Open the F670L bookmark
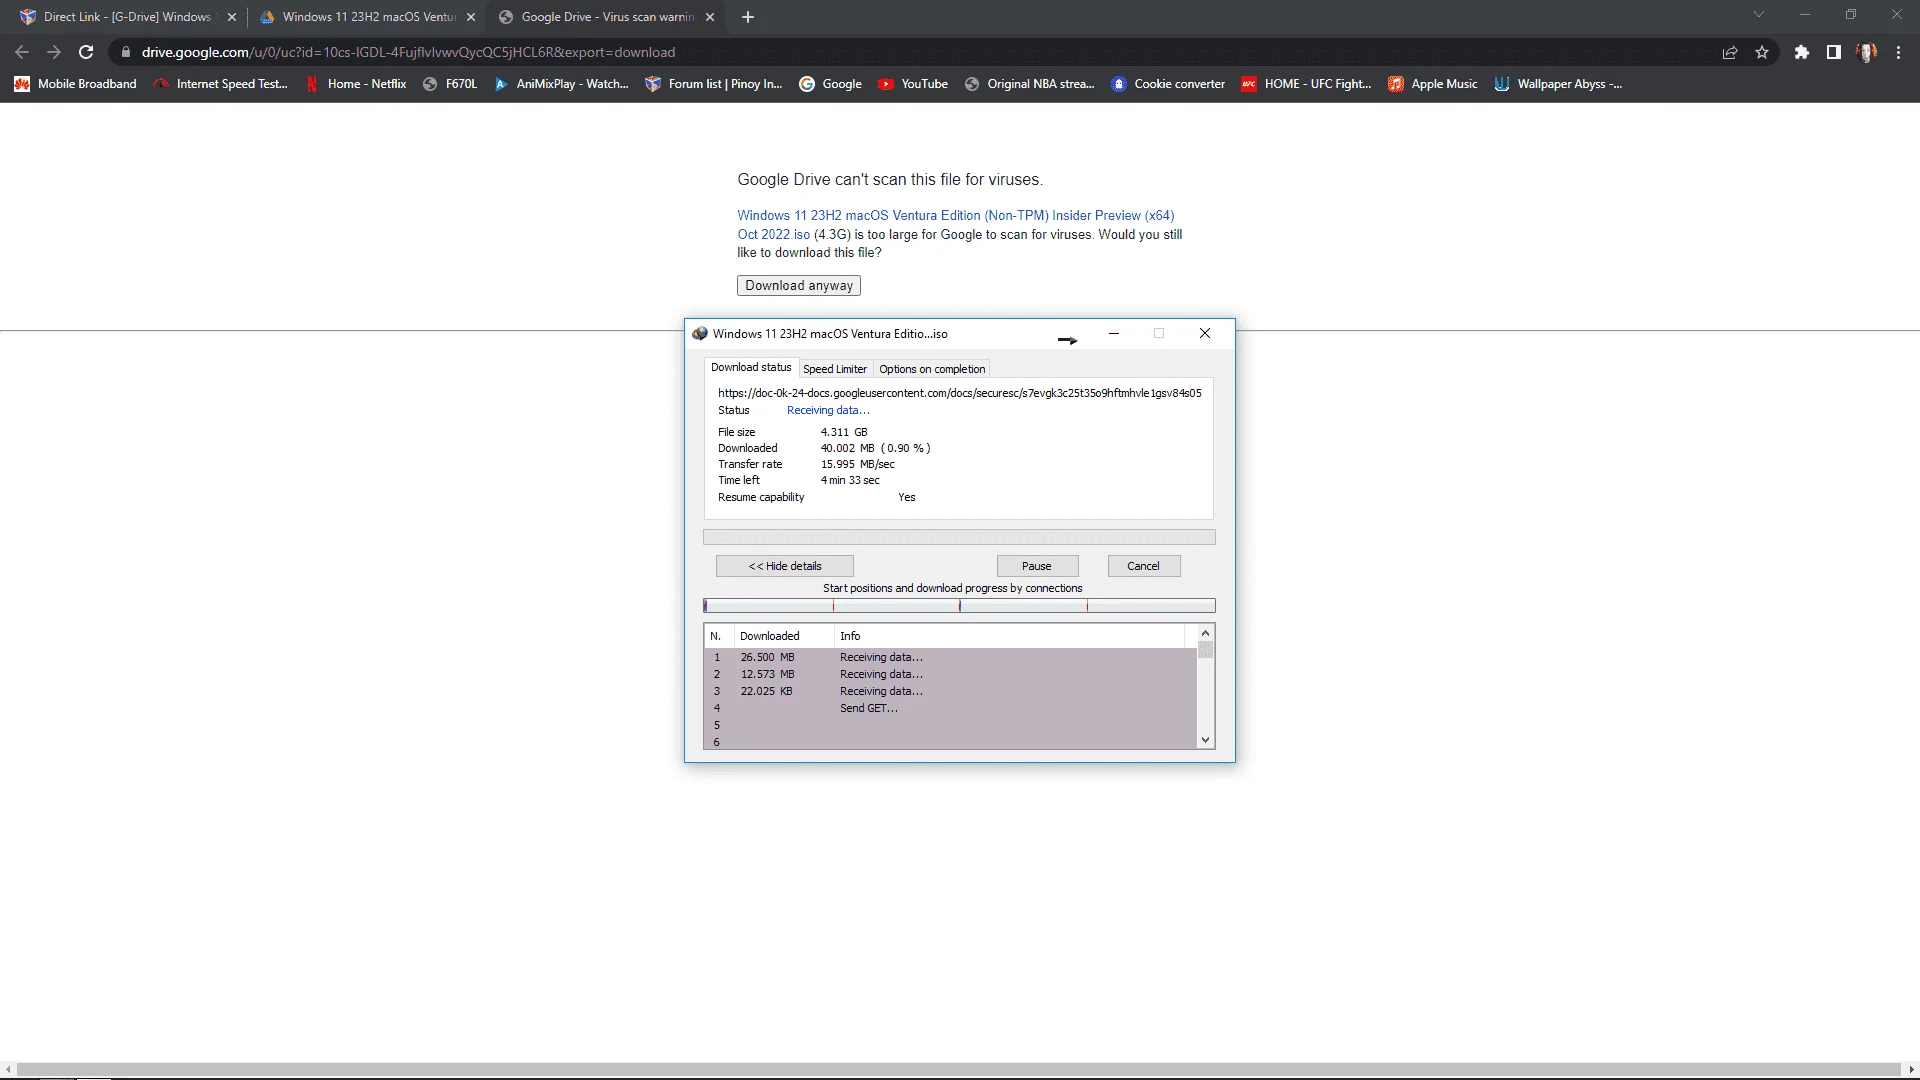Viewport: 1920px width, 1080px height. [450, 84]
